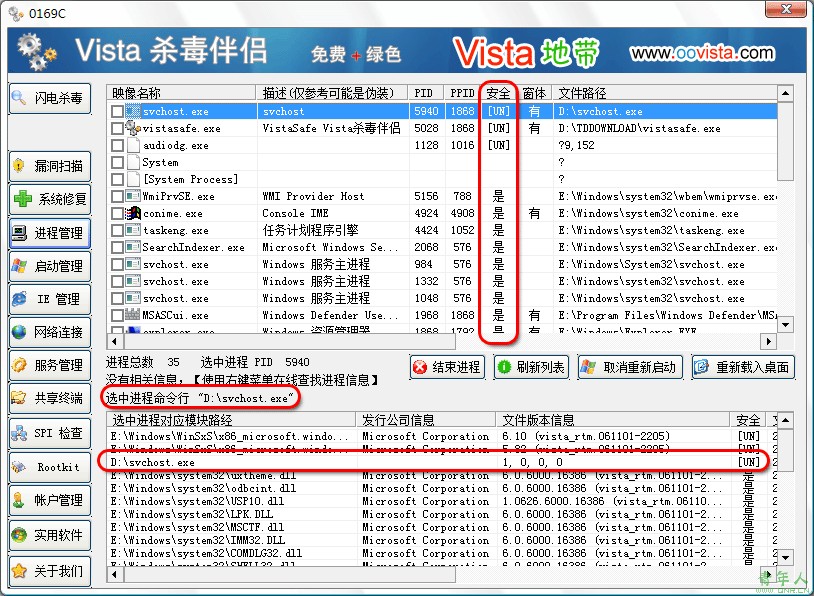814x596 pixels.
Task: Select the odbcint.dll module row
Action: point(442,488)
